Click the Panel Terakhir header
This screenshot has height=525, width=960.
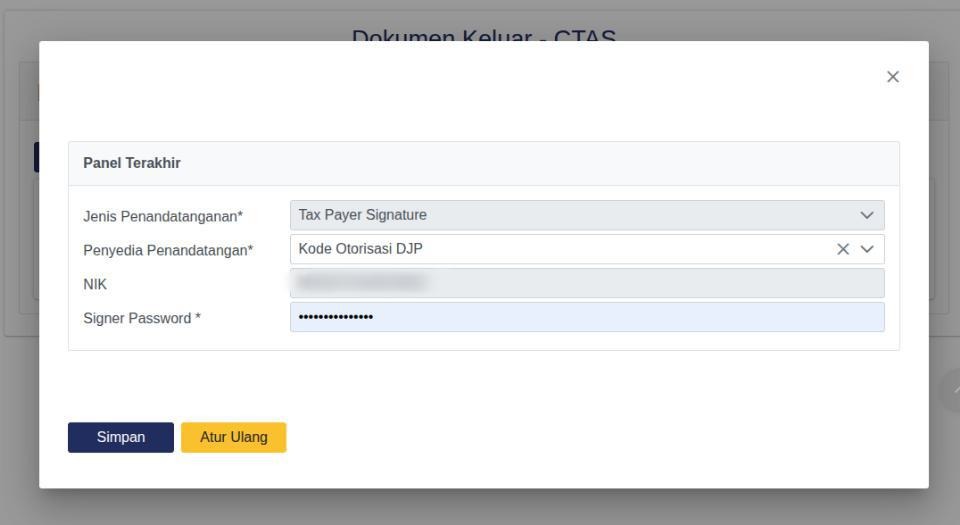132,163
